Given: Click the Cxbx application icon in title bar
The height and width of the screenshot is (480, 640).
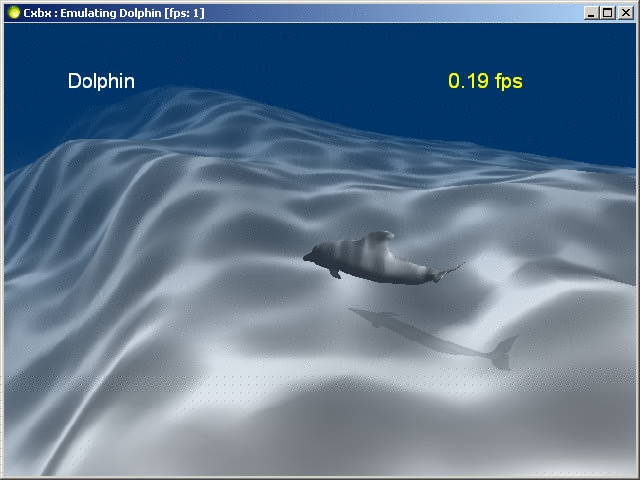Looking at the screenshot, I should click(12, 13).
